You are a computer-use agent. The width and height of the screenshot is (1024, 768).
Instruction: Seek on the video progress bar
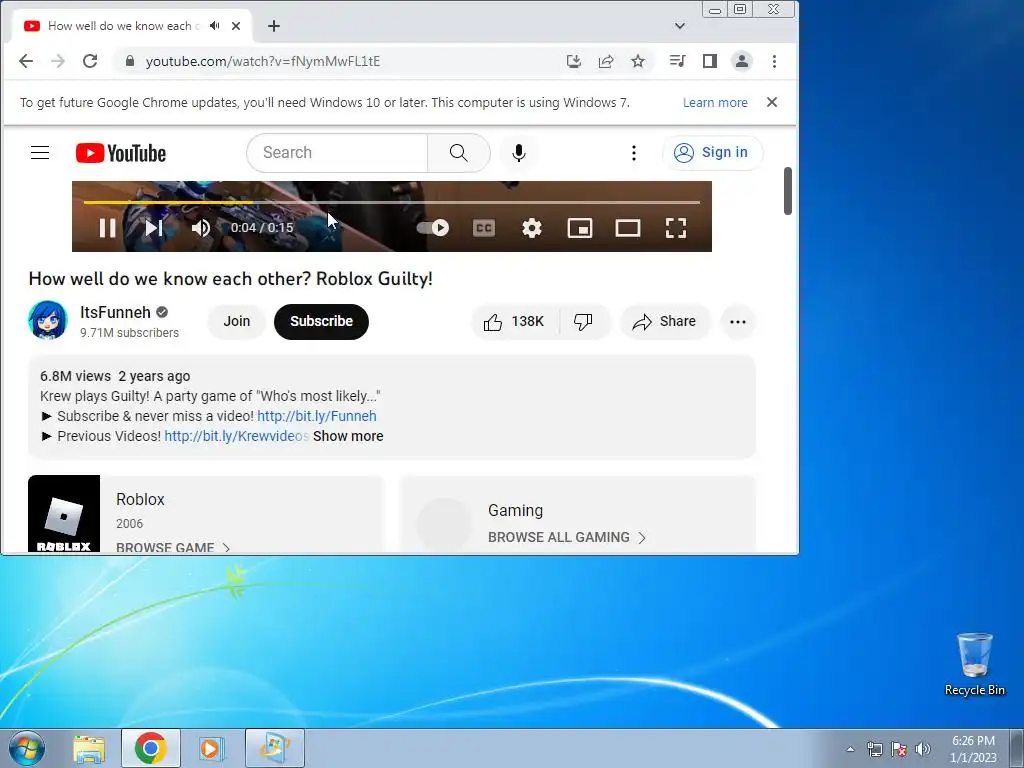tap(392, 202)
